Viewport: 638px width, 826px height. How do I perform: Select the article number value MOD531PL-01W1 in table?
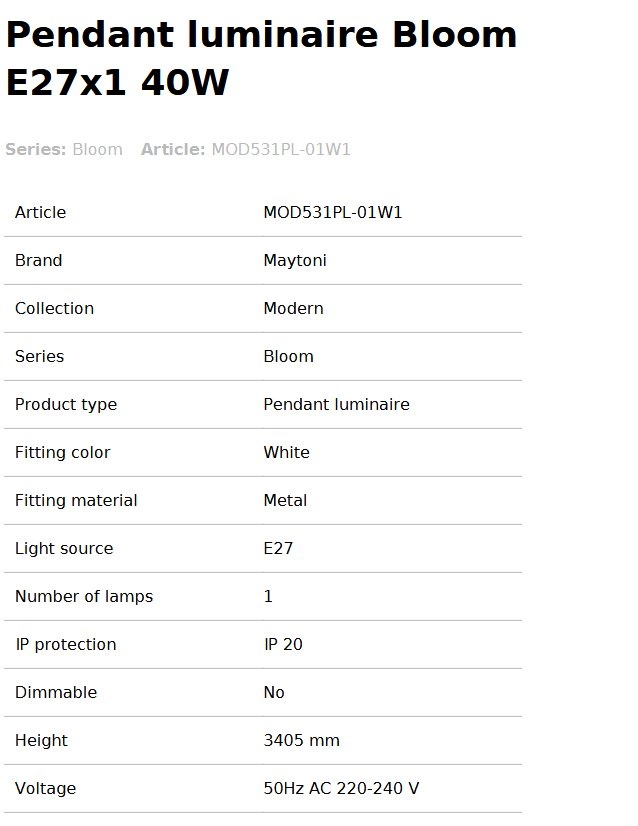point(333,212)
